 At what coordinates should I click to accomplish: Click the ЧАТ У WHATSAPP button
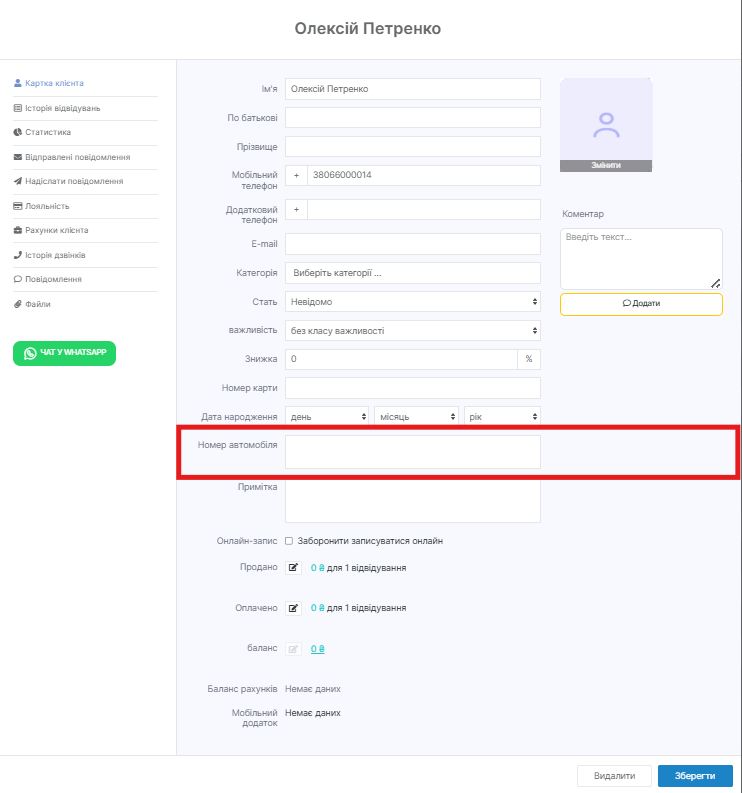click(x=64, y=353)
